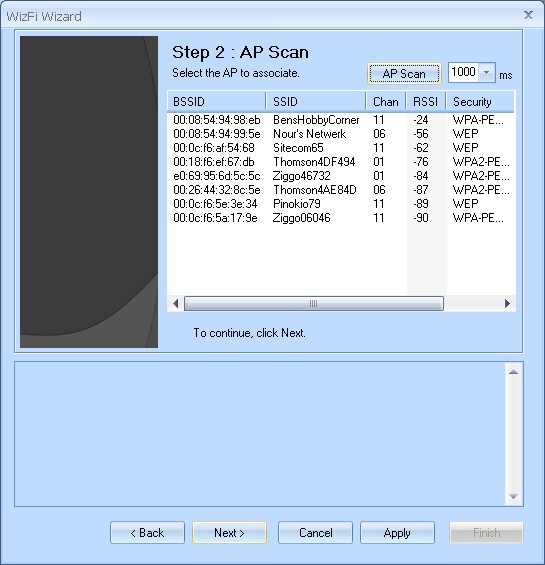Pick the Ziggo46732 network row

[341, 176]
